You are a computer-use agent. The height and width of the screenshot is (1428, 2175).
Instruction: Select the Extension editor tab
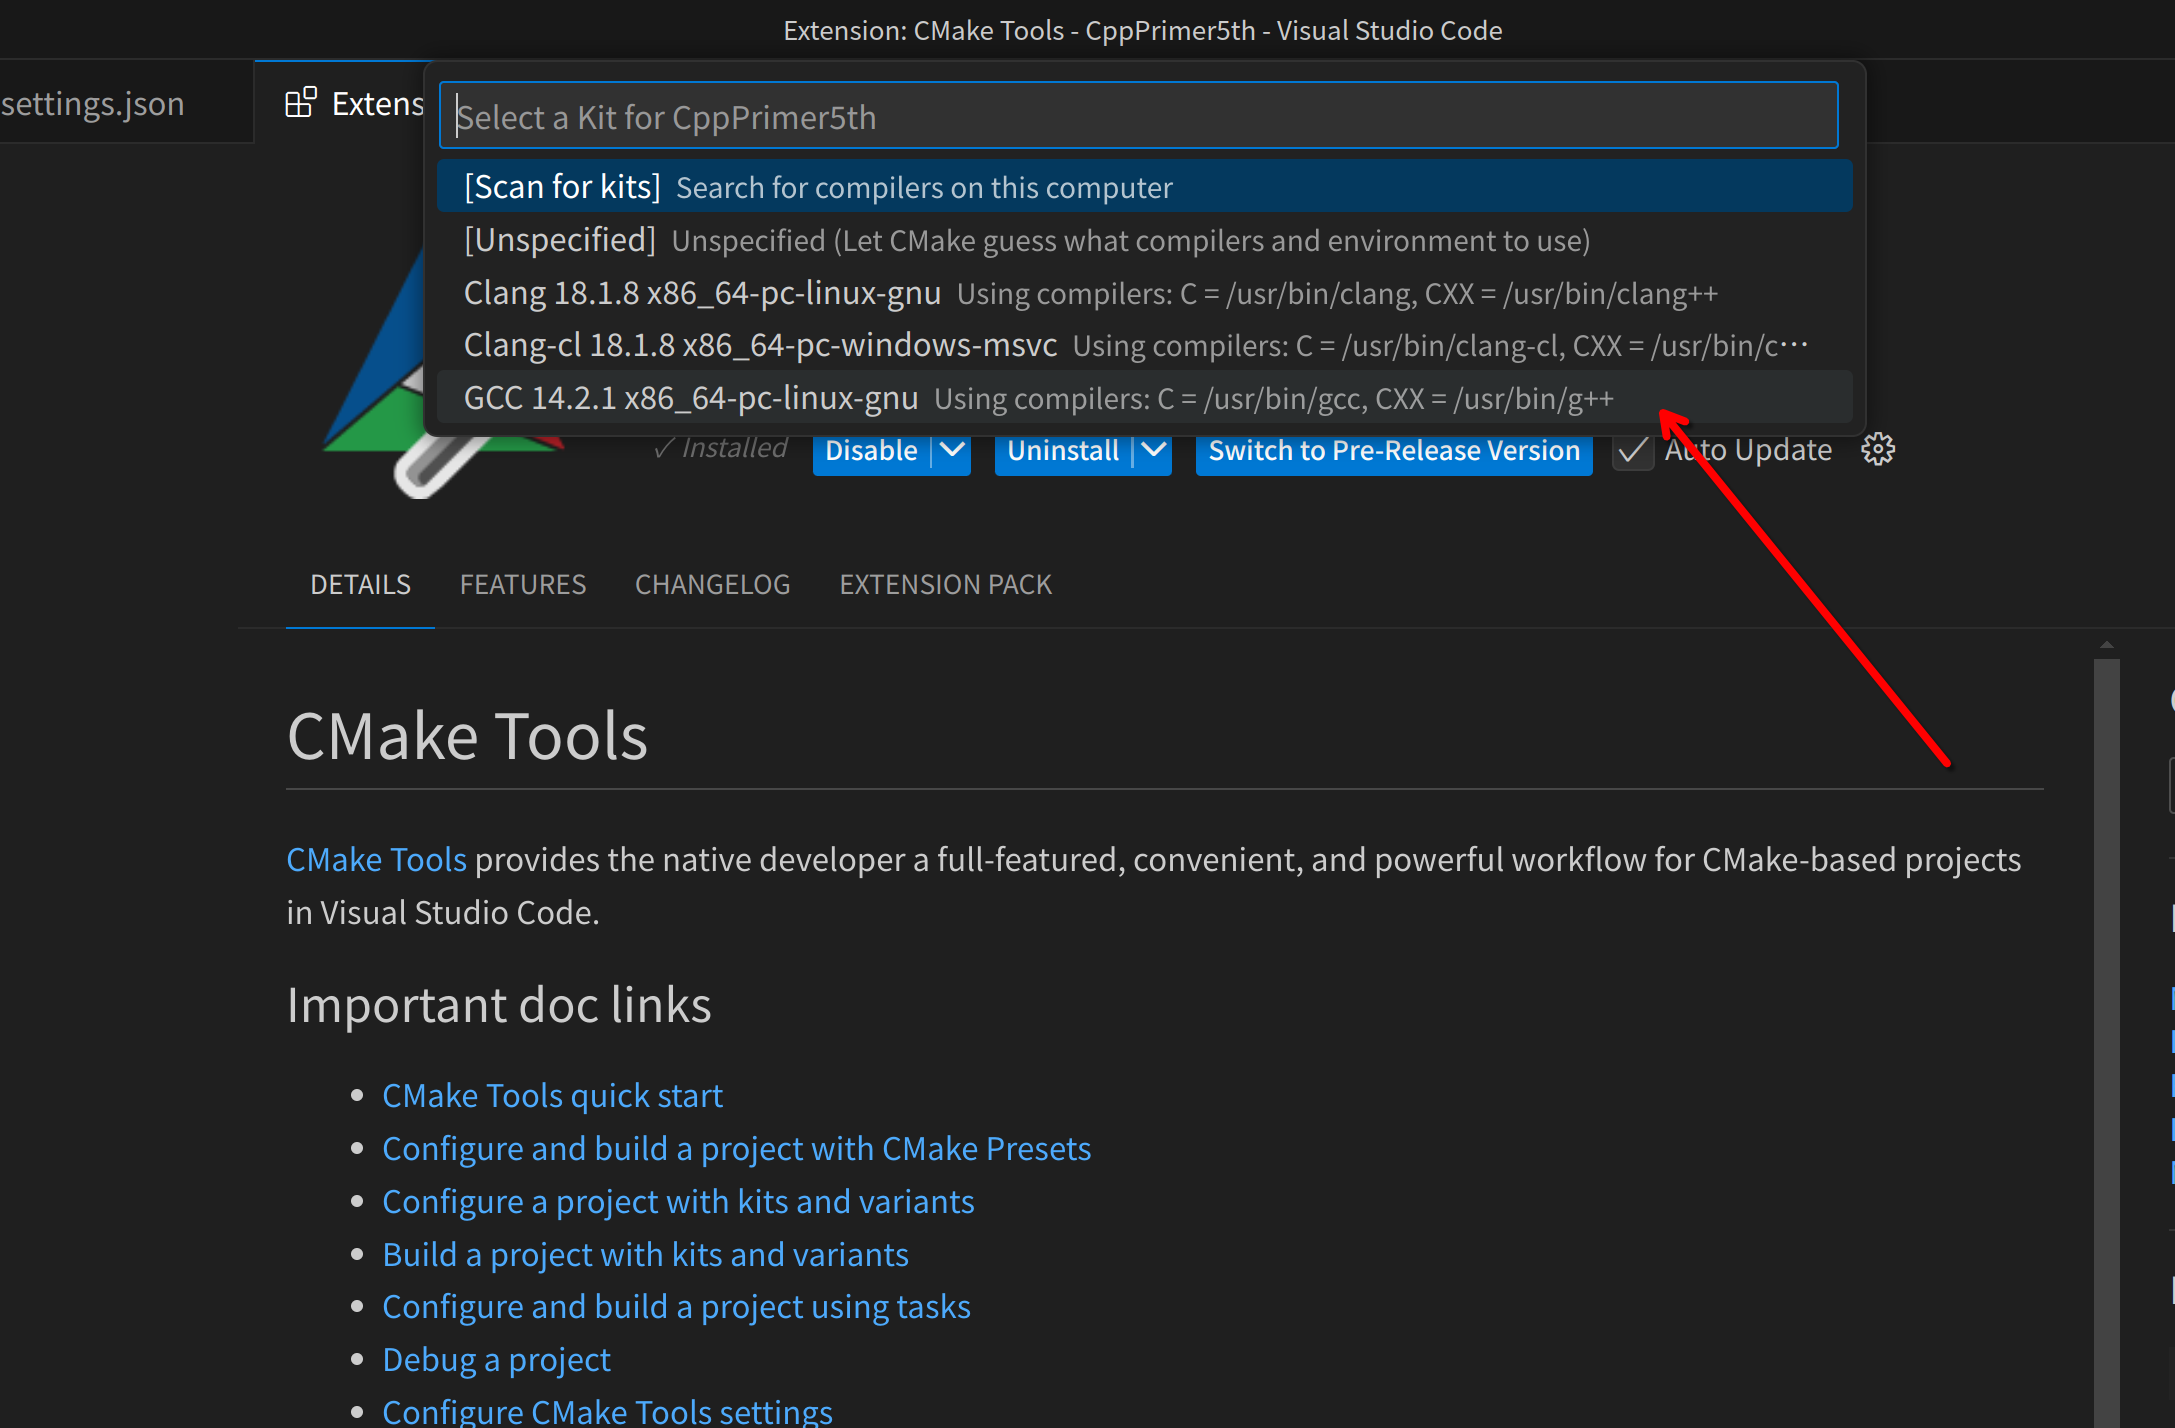click(x=340, y=103)
